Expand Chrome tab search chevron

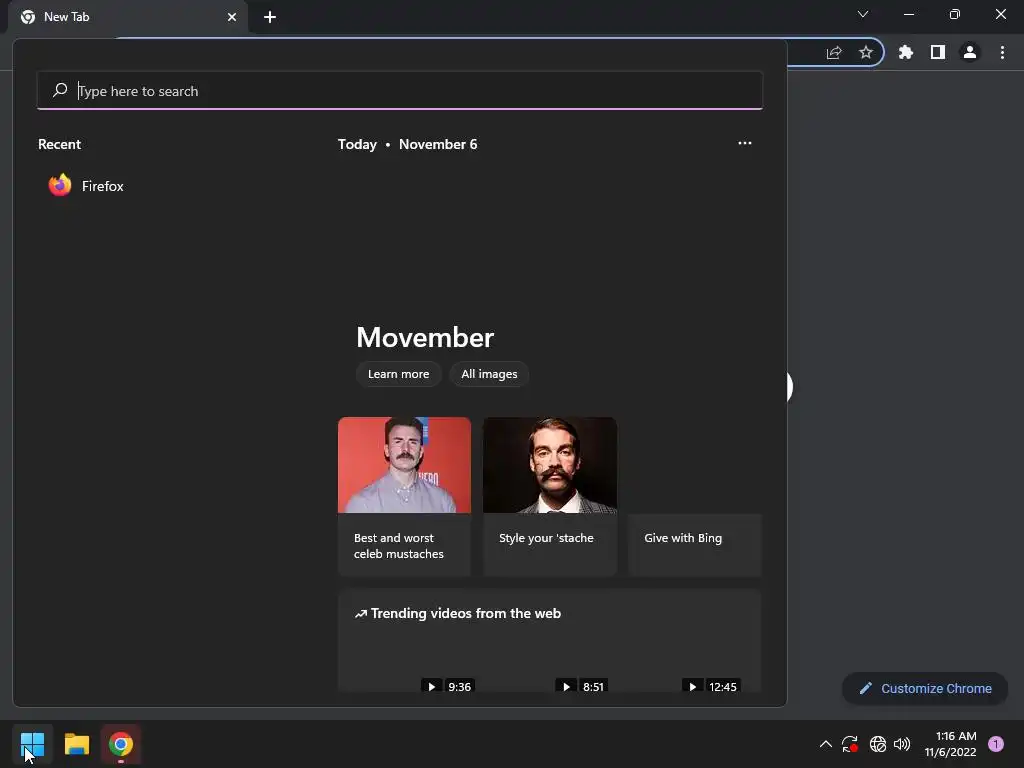pos(863,14)
